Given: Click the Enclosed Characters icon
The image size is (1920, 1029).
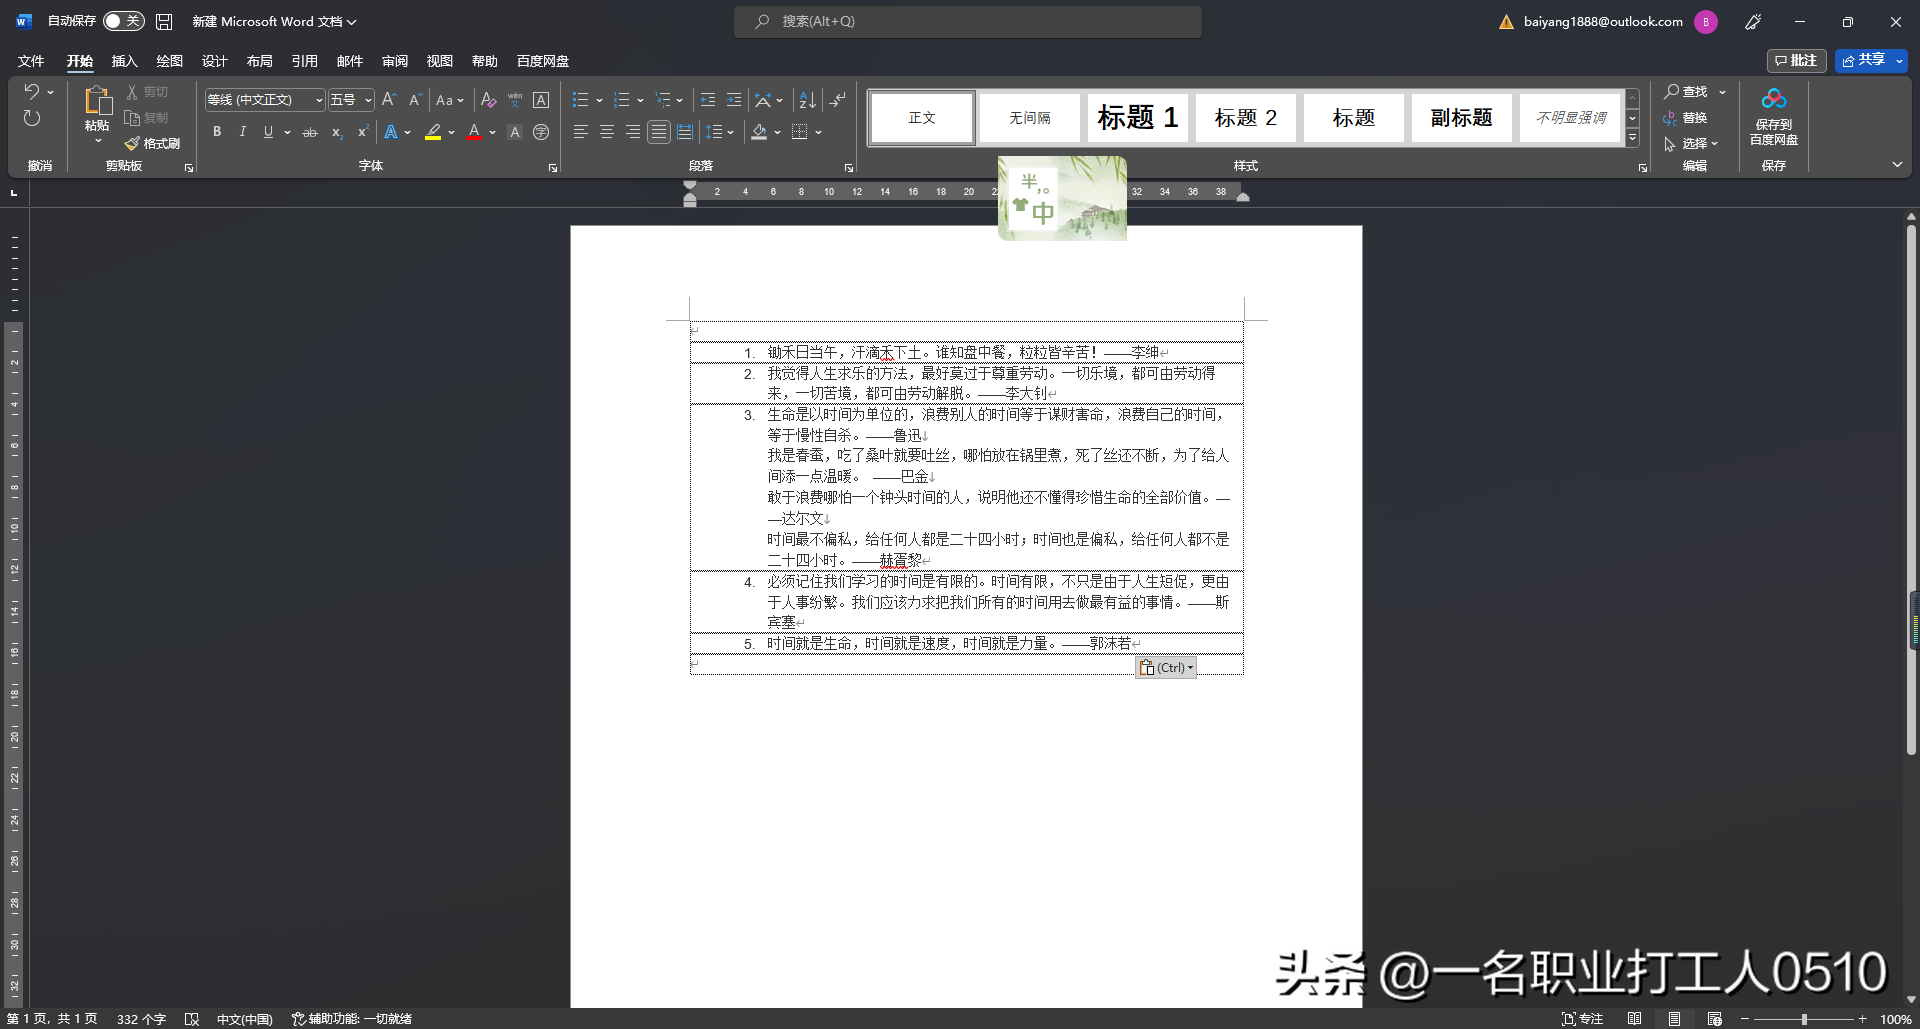Looking at the screenshot, I should coord(541,132).
